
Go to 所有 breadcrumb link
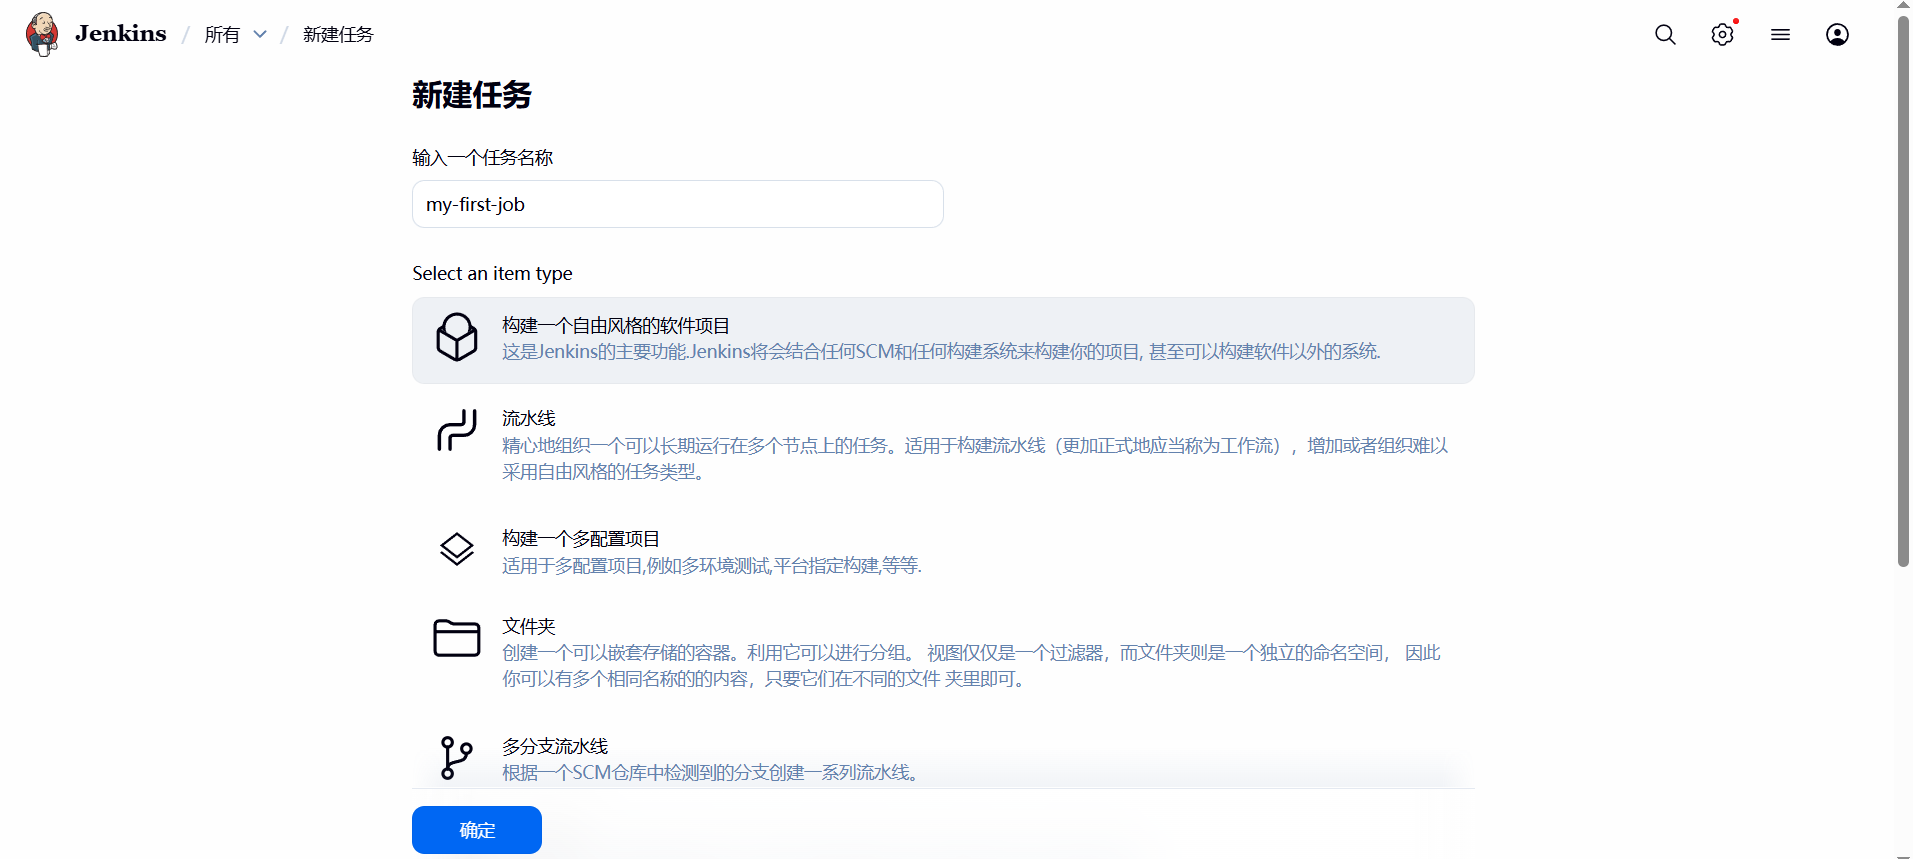[x=222, y=35]
